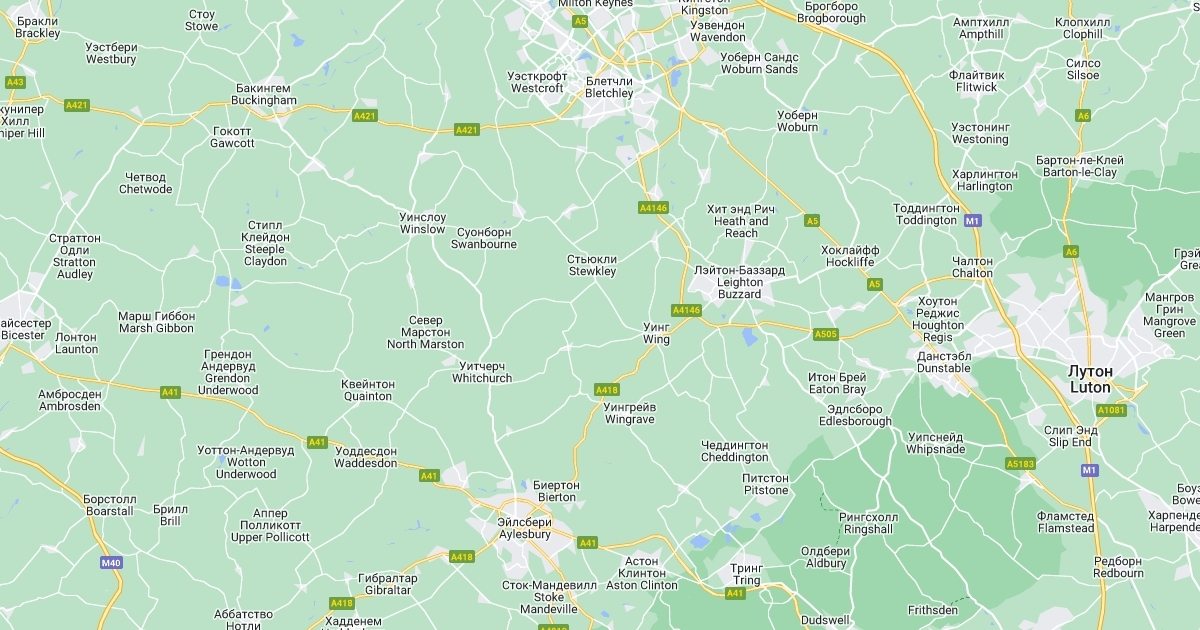
Task: Click the A5183 road shield
Action: (1020, 464)
